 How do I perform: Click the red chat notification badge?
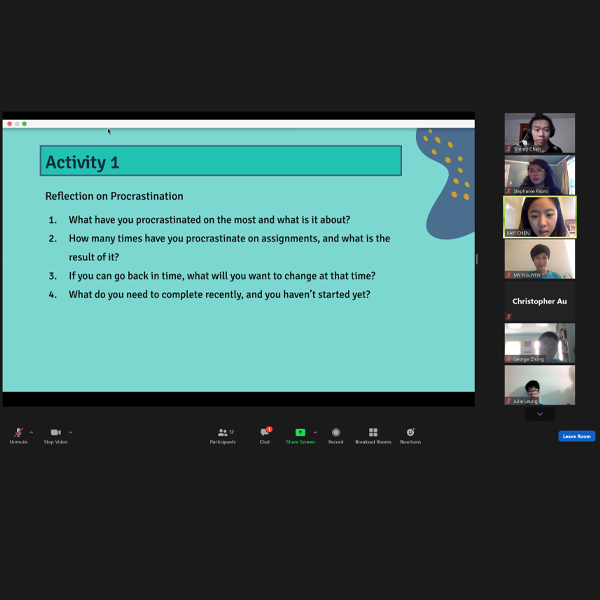point(269,429)
